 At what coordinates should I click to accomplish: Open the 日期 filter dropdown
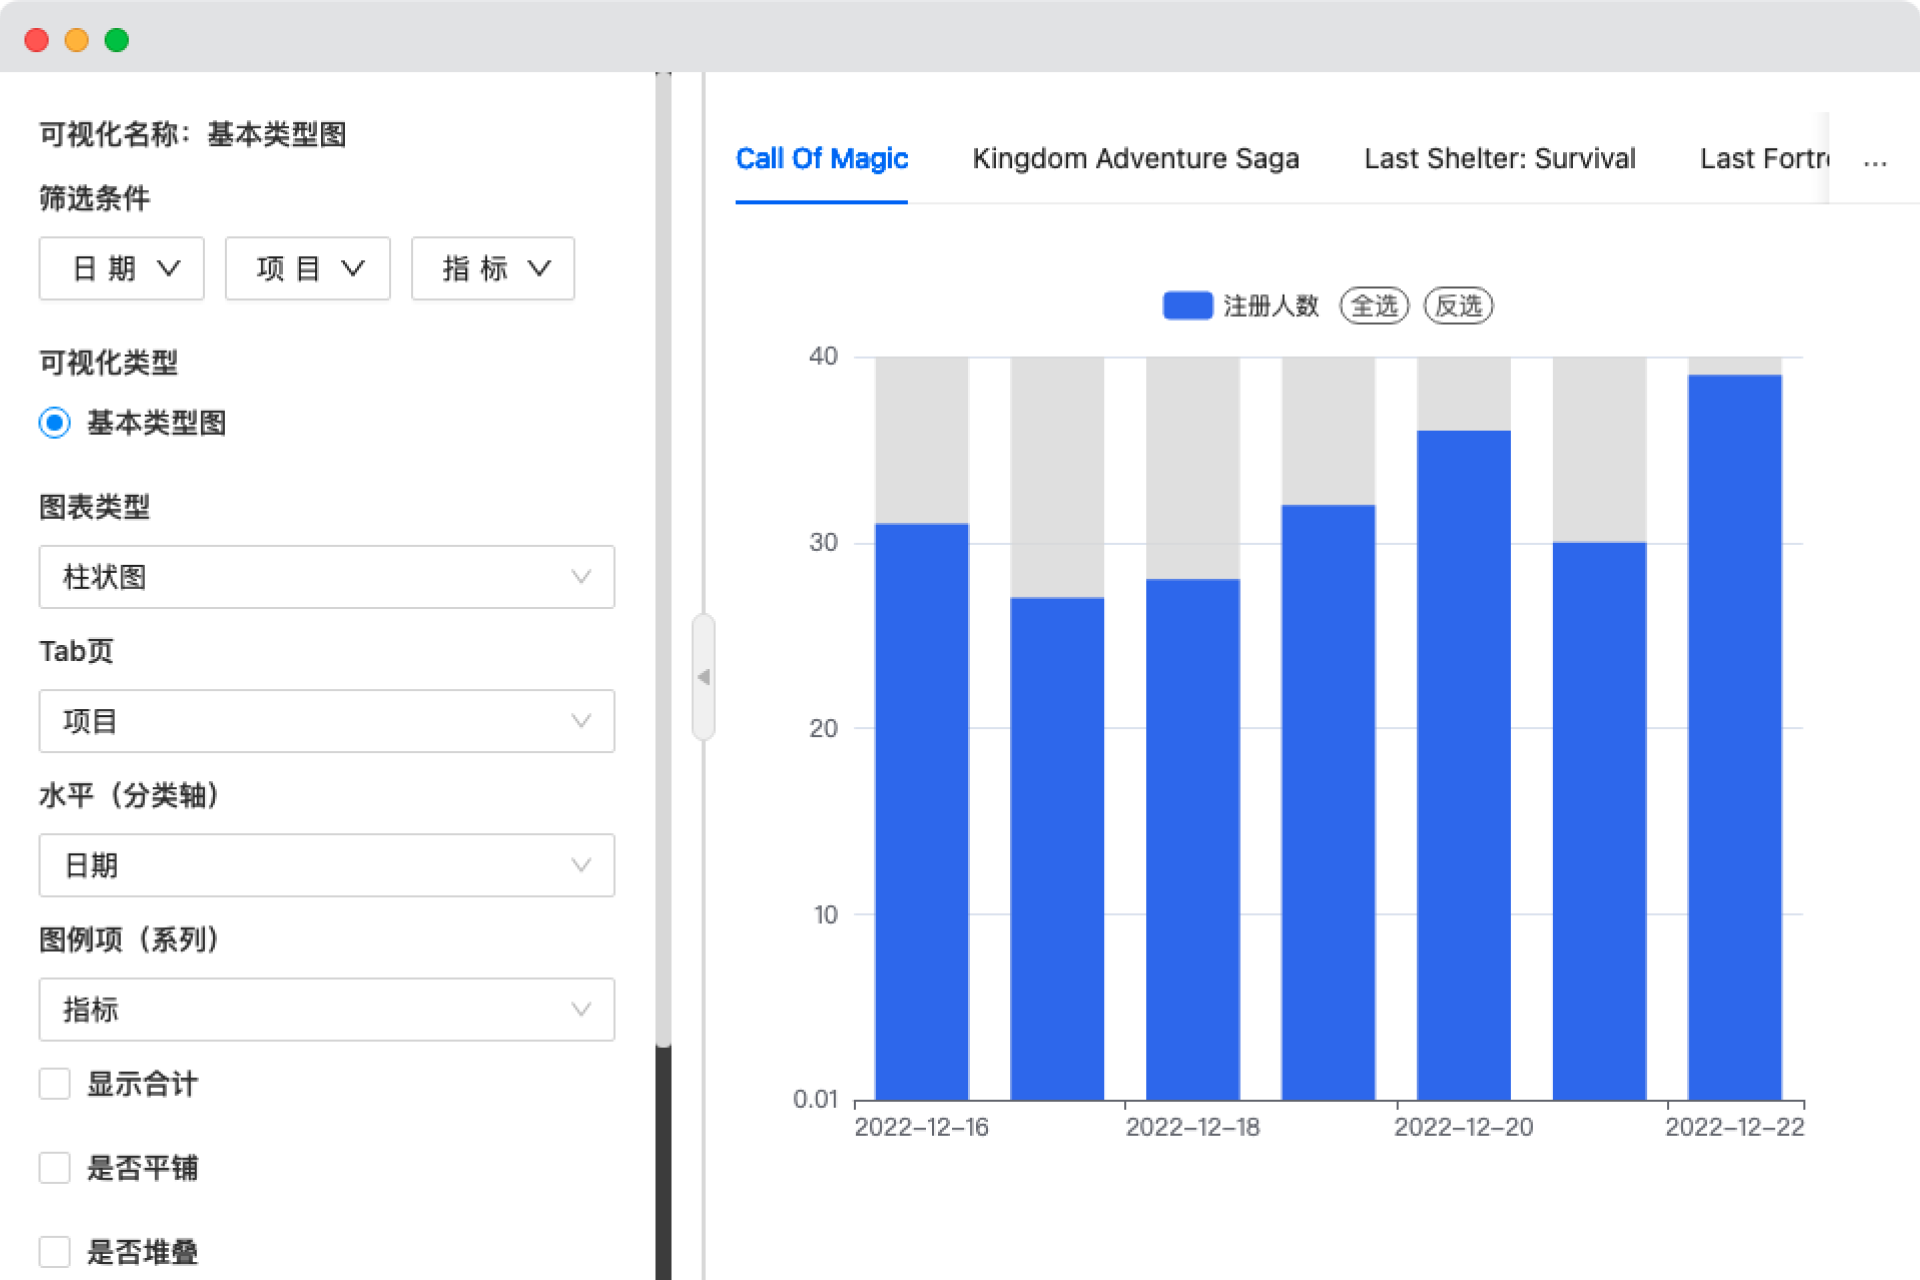pyautogui.click(x=122, y=268)
